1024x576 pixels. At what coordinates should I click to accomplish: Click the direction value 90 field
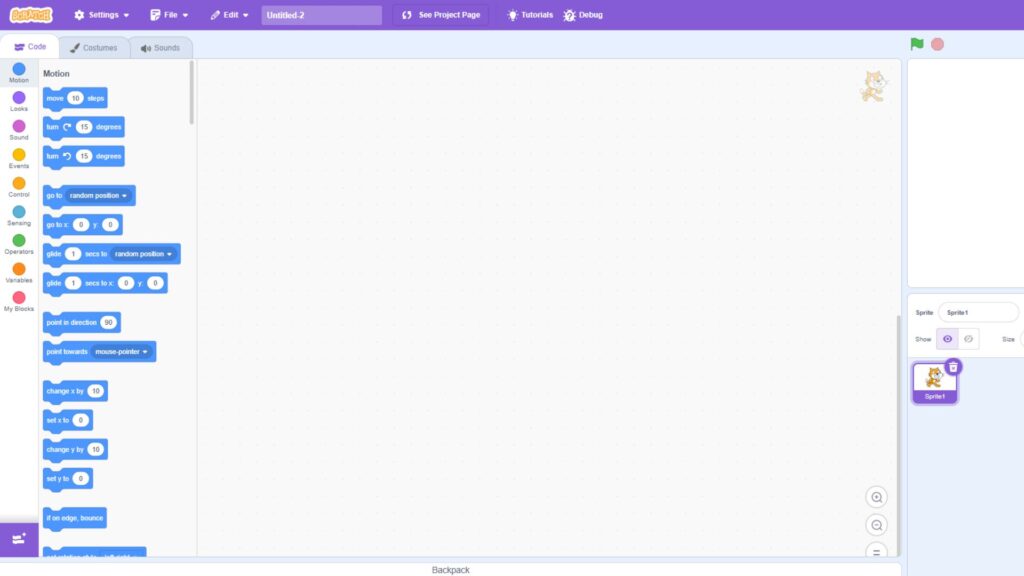(108, 322)
